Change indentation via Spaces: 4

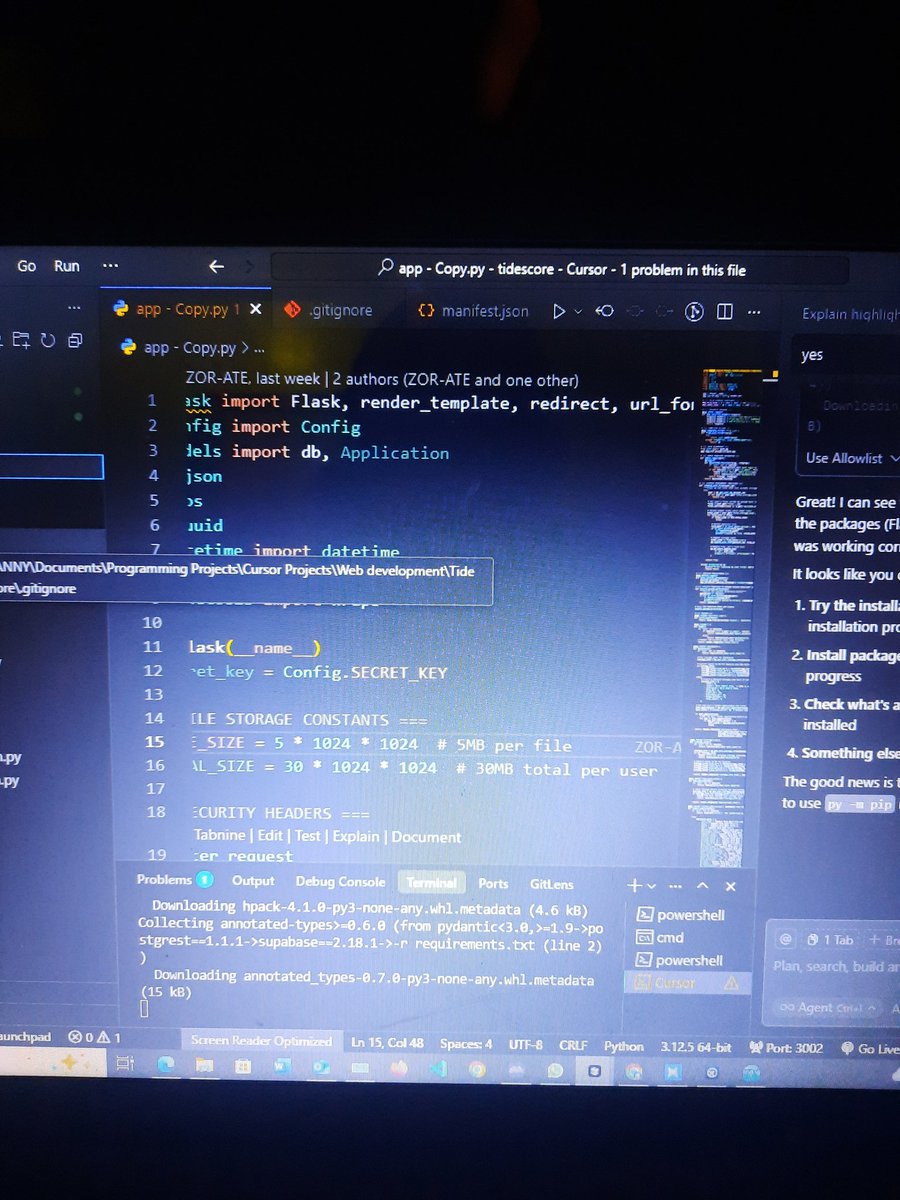click(466, 1044)
